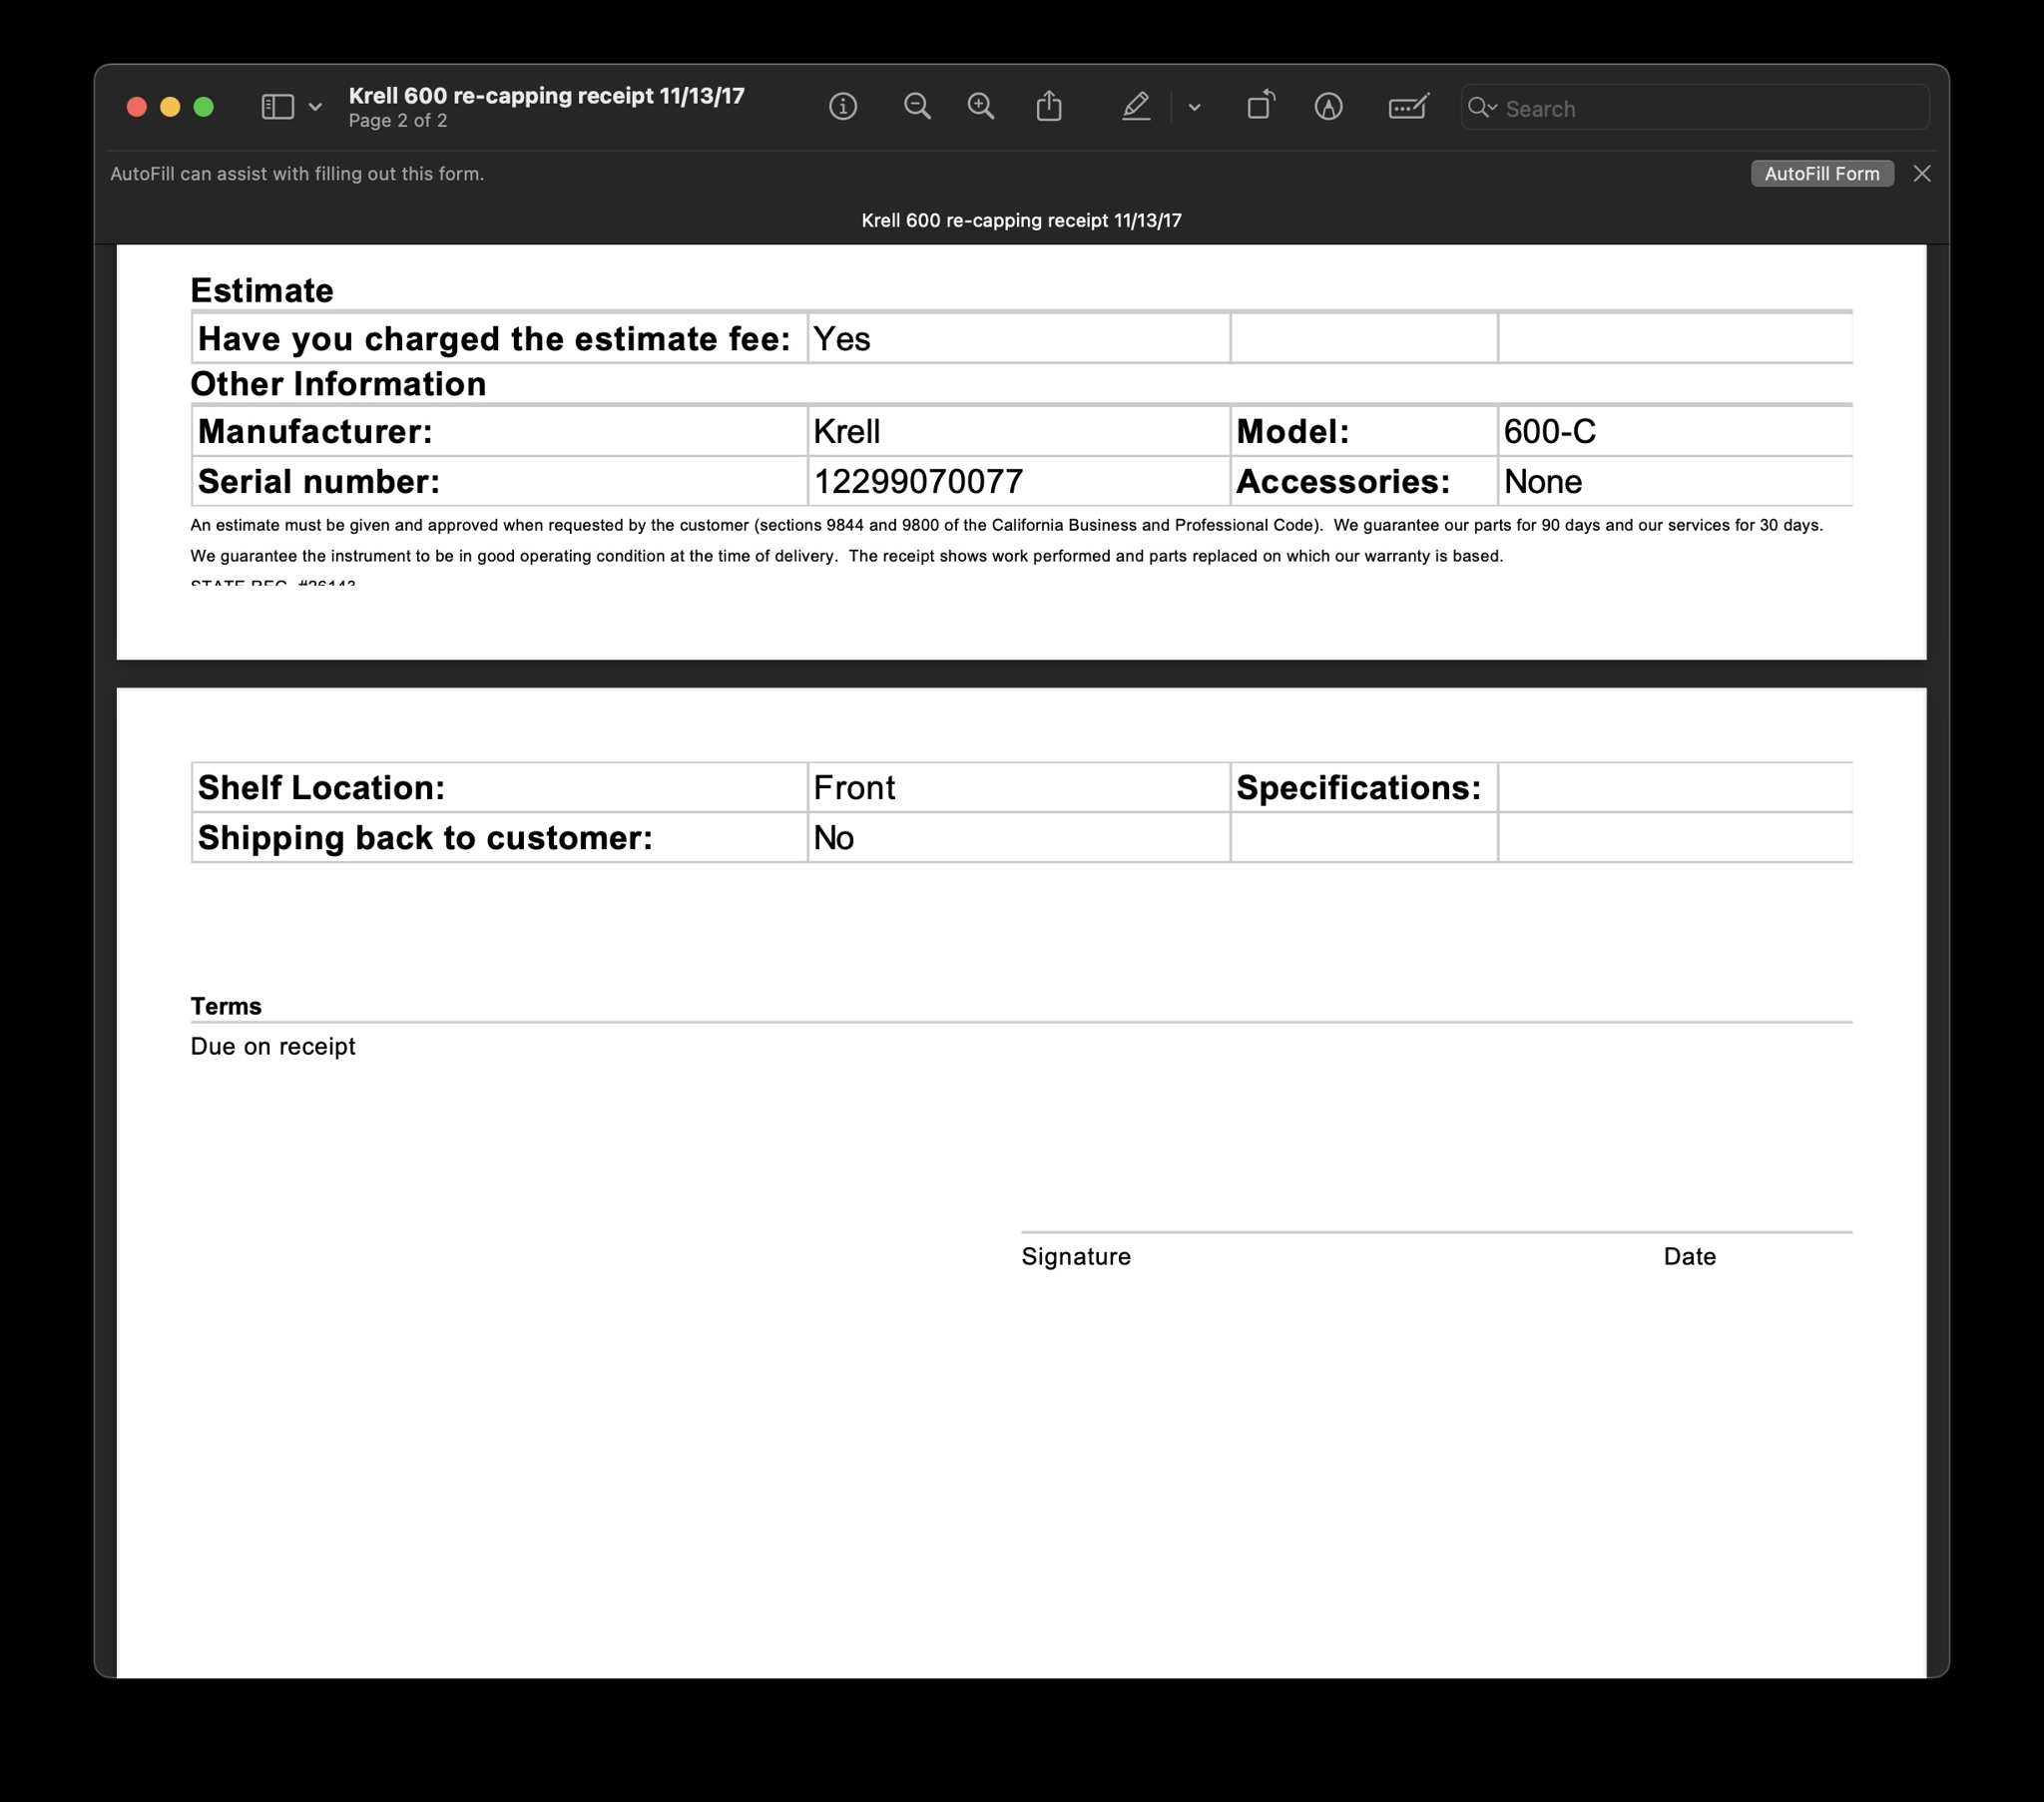The width and height of the screenshot is (2044, 1802).
Task: Click the 'Shelf Location:' label
Action: pyautogui.click(x=321, y=788)
